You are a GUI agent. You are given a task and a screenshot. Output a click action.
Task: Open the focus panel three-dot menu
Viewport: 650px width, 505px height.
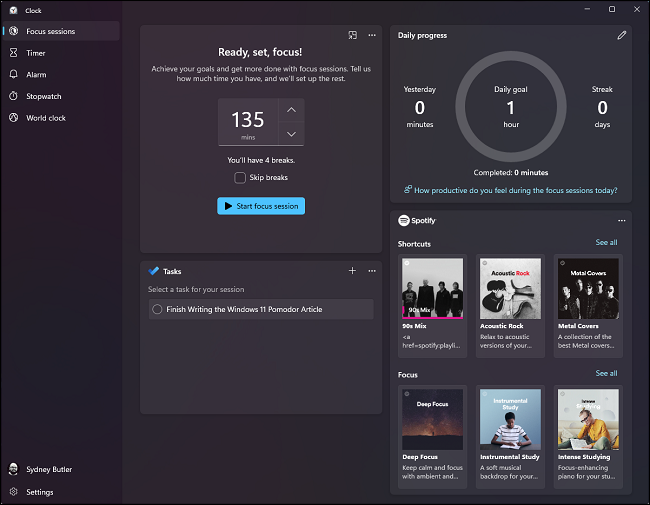(372, 35)
